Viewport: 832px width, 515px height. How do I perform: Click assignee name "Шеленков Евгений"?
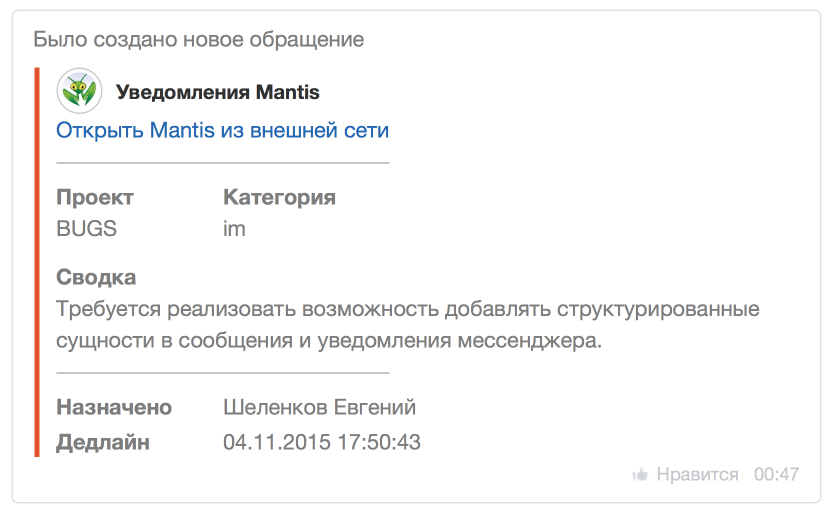(319, 407)
